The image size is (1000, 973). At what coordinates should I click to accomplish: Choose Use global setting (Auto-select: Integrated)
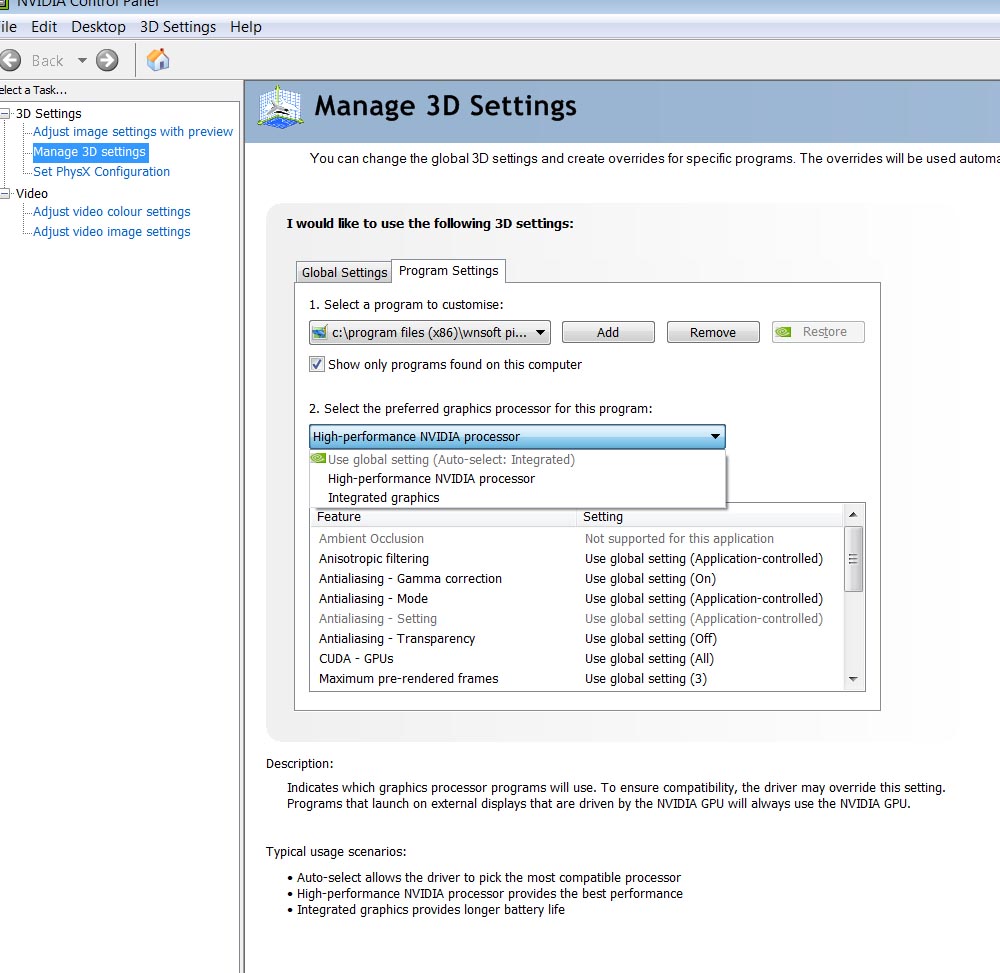coord(517,459)
